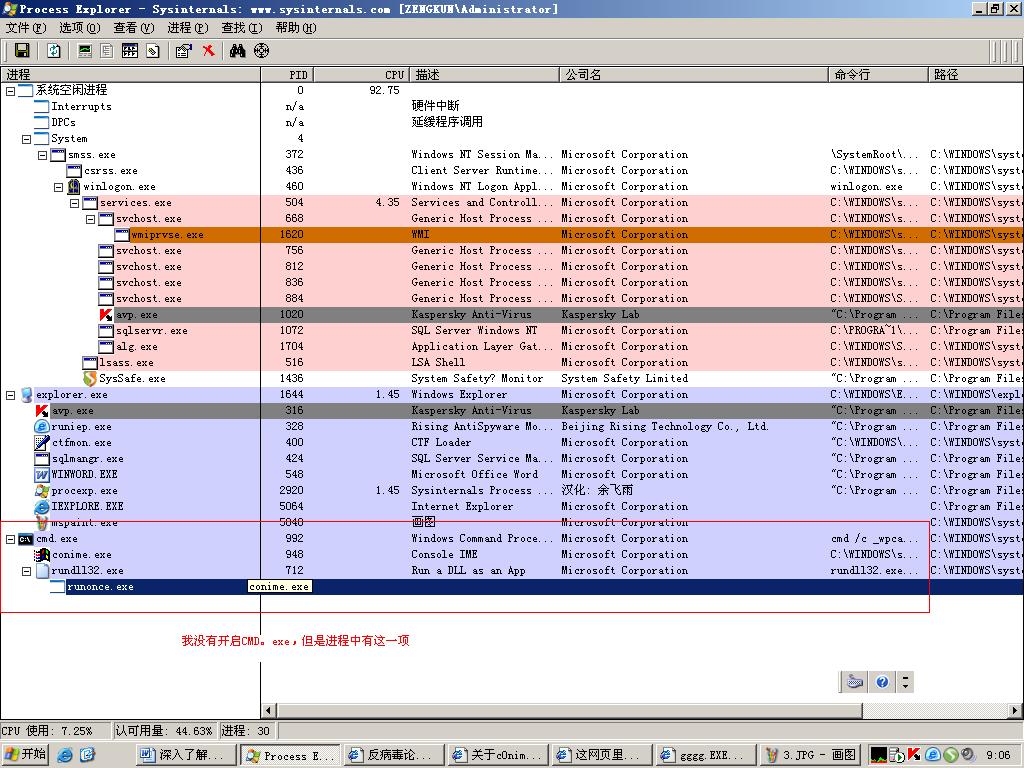
Task: Click the Kaspersky icon in system tray
Action: 914,755
